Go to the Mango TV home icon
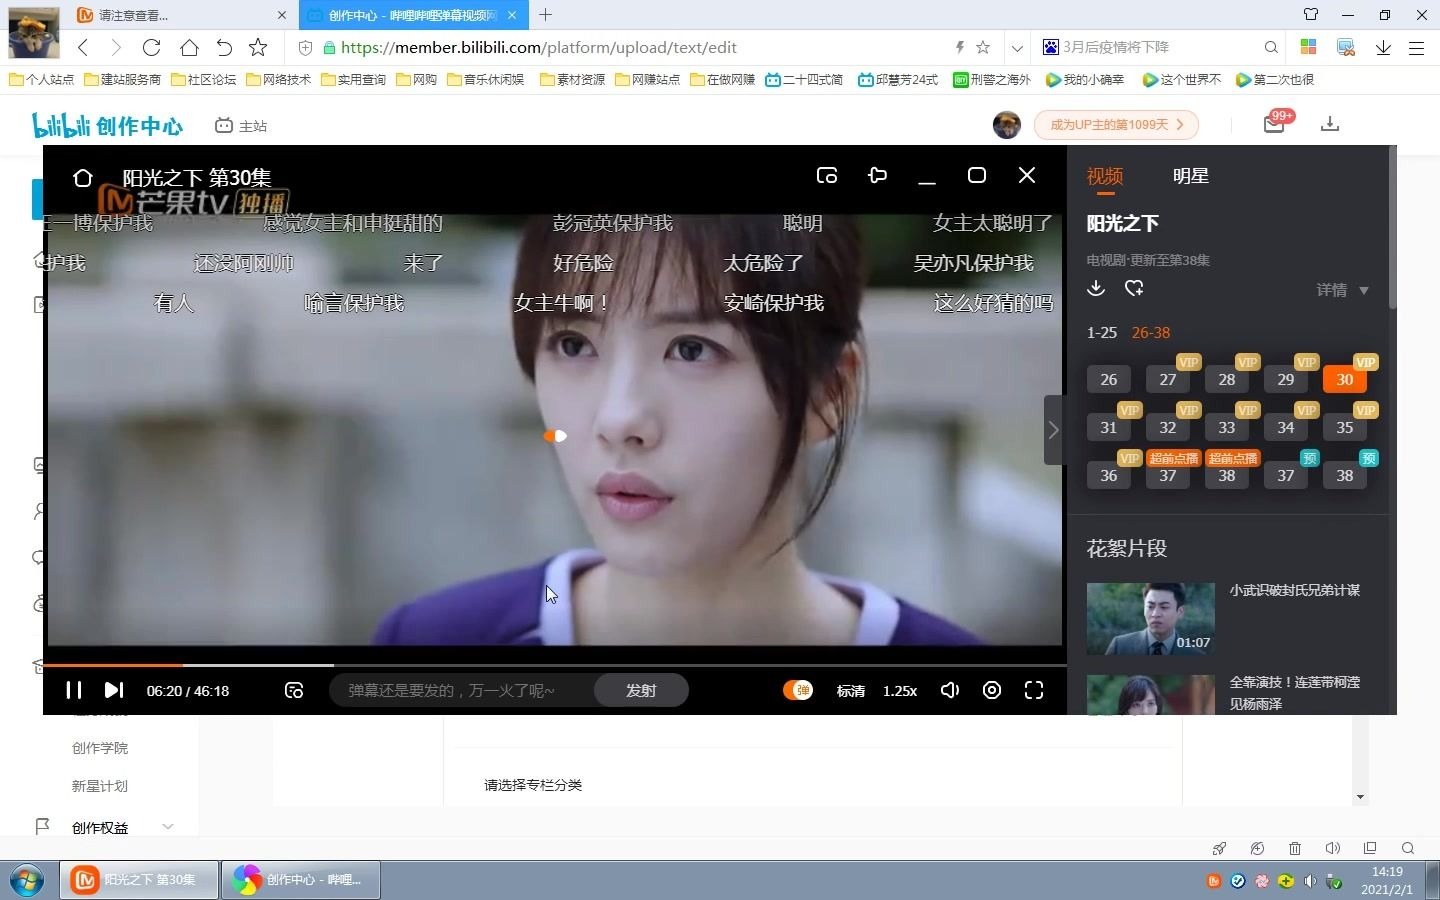The width and height of the screenshot is (1440, 900). click(x=83, y=178)
